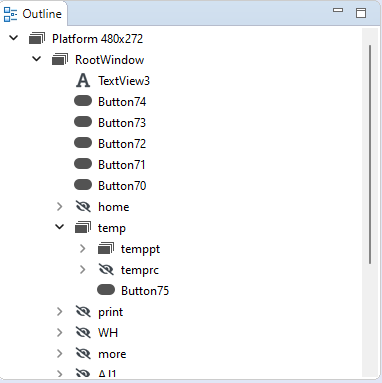Expand the WH node
This screenshot has width=382, height=383.
[60, 333]
